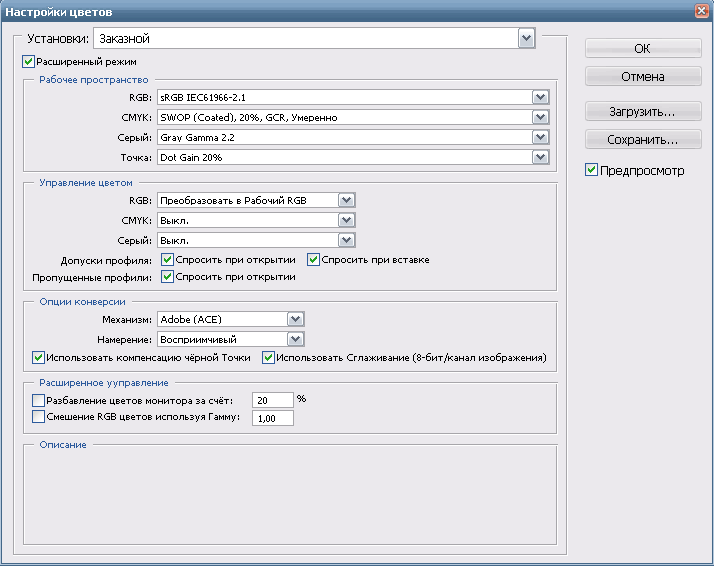Uncheck the Предпросмотр checkbox
Image resolution: width=714 pixels, height=566 pixels.
[x=591, y=170]
